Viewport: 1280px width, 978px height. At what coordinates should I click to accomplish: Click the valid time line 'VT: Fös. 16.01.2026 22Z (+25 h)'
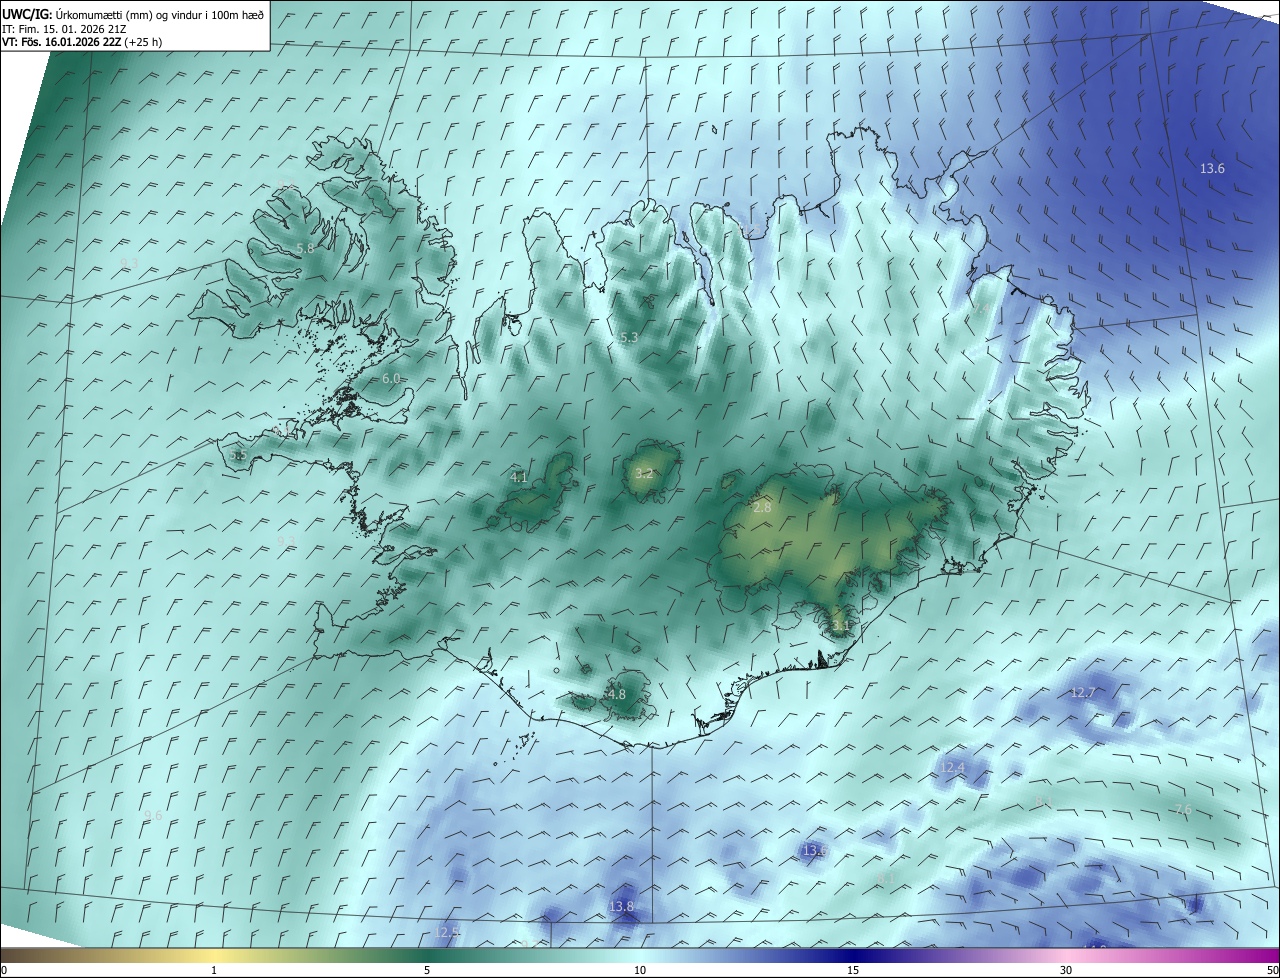82,42
